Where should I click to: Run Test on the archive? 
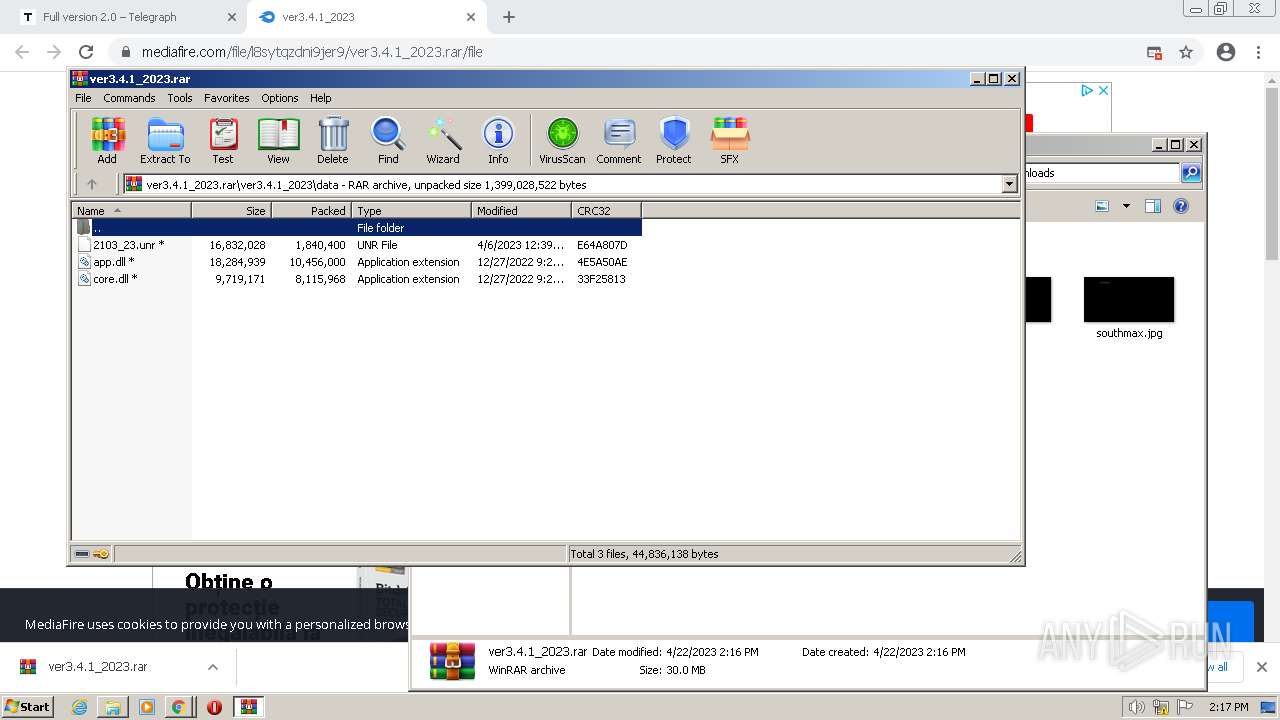(x=223, y=140)
